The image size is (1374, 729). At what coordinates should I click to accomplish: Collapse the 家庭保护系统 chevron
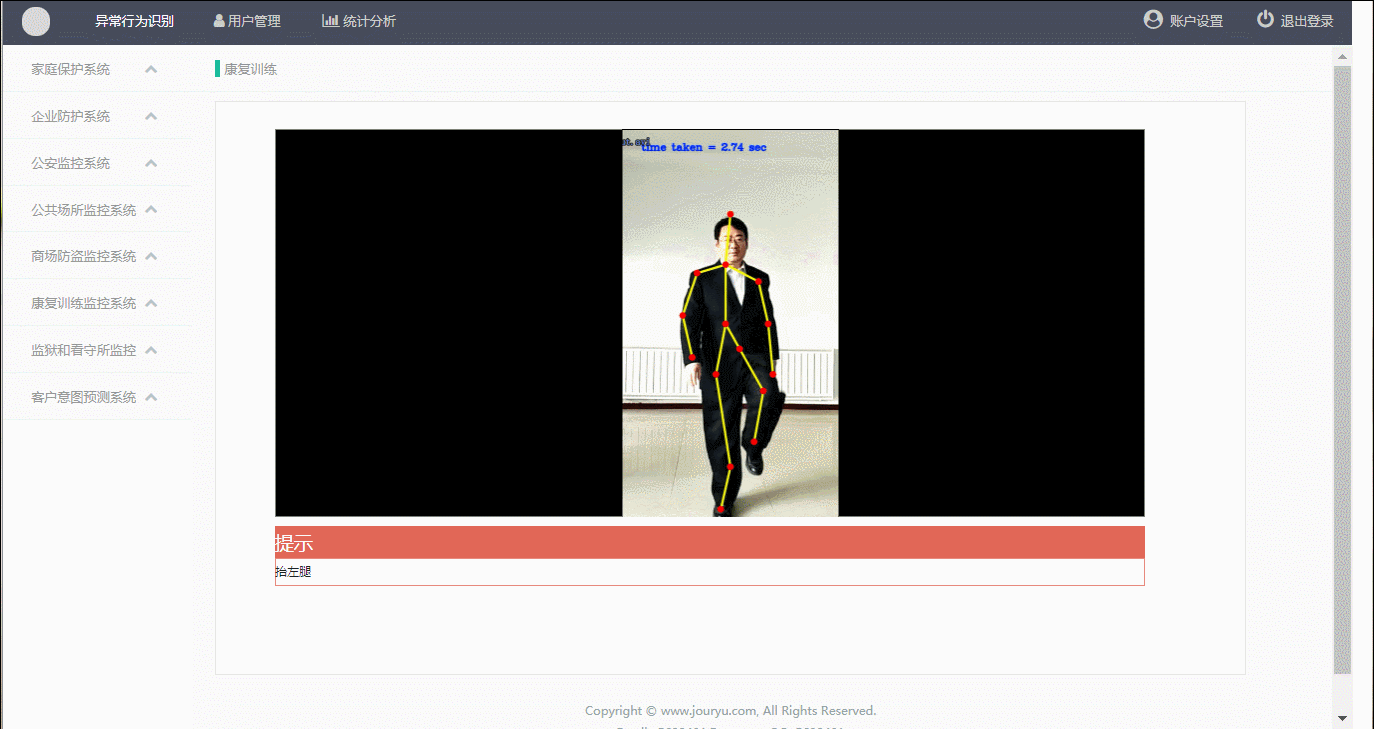coord(151,69)
